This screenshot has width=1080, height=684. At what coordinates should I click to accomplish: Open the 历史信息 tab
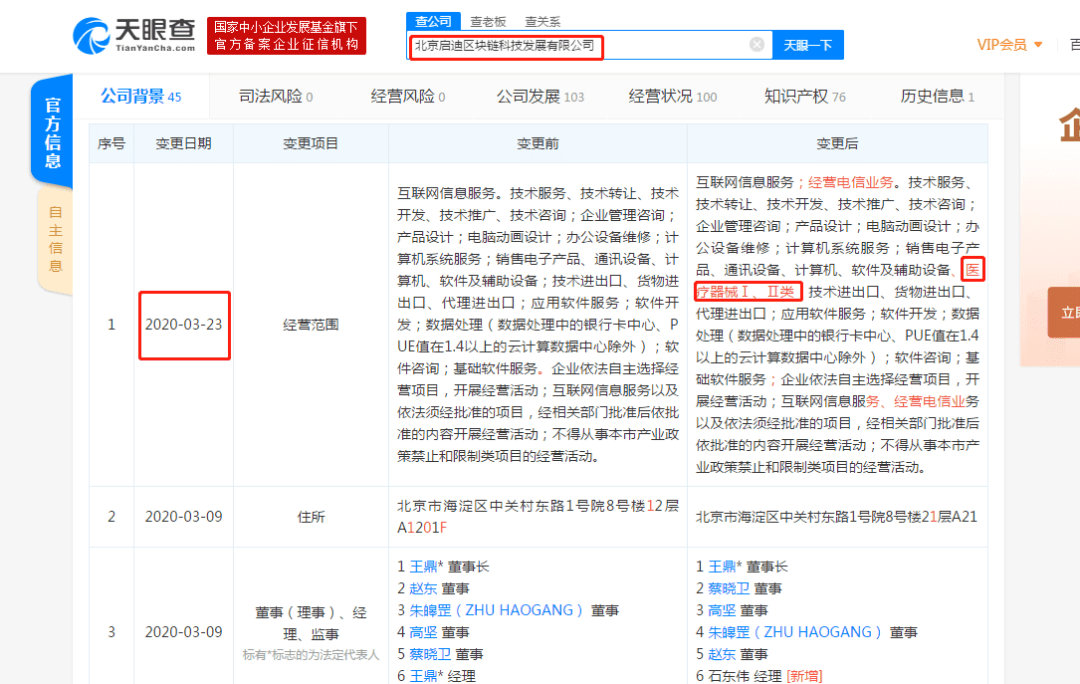pyautogui.click(x=937, y=96)
